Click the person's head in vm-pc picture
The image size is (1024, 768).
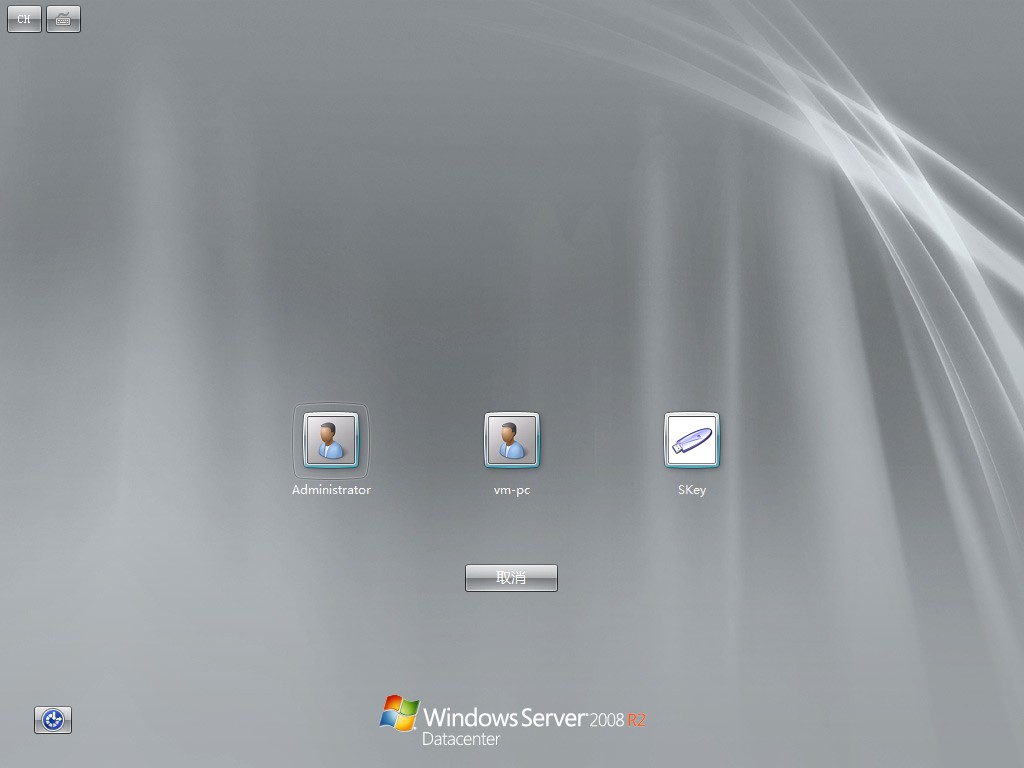pyautogui.click(x=509, y=432)
